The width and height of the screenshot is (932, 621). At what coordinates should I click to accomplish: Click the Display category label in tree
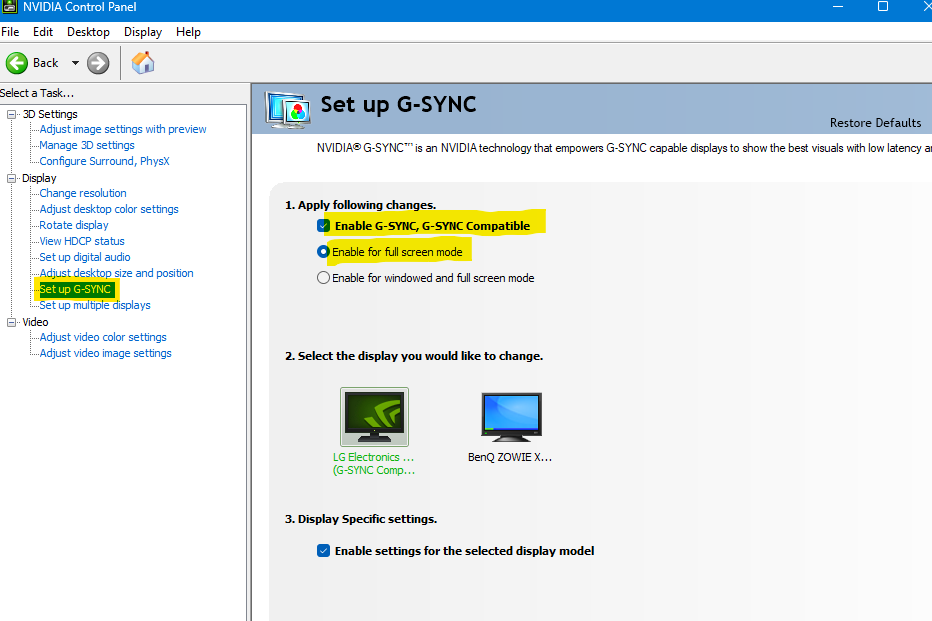point(39,178)
